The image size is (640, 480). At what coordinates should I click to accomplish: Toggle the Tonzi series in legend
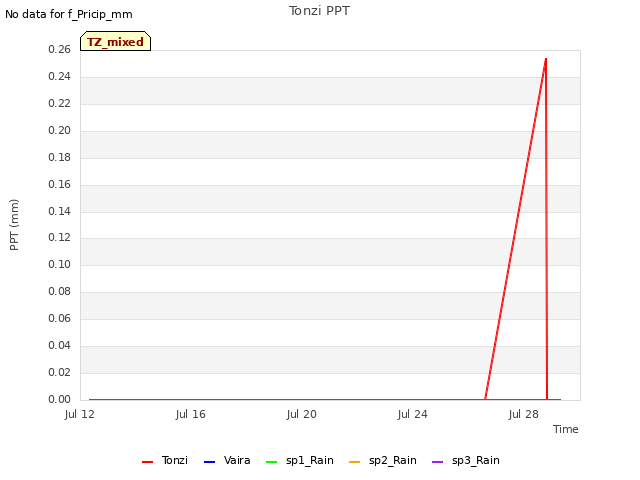(x=165, y=460)
